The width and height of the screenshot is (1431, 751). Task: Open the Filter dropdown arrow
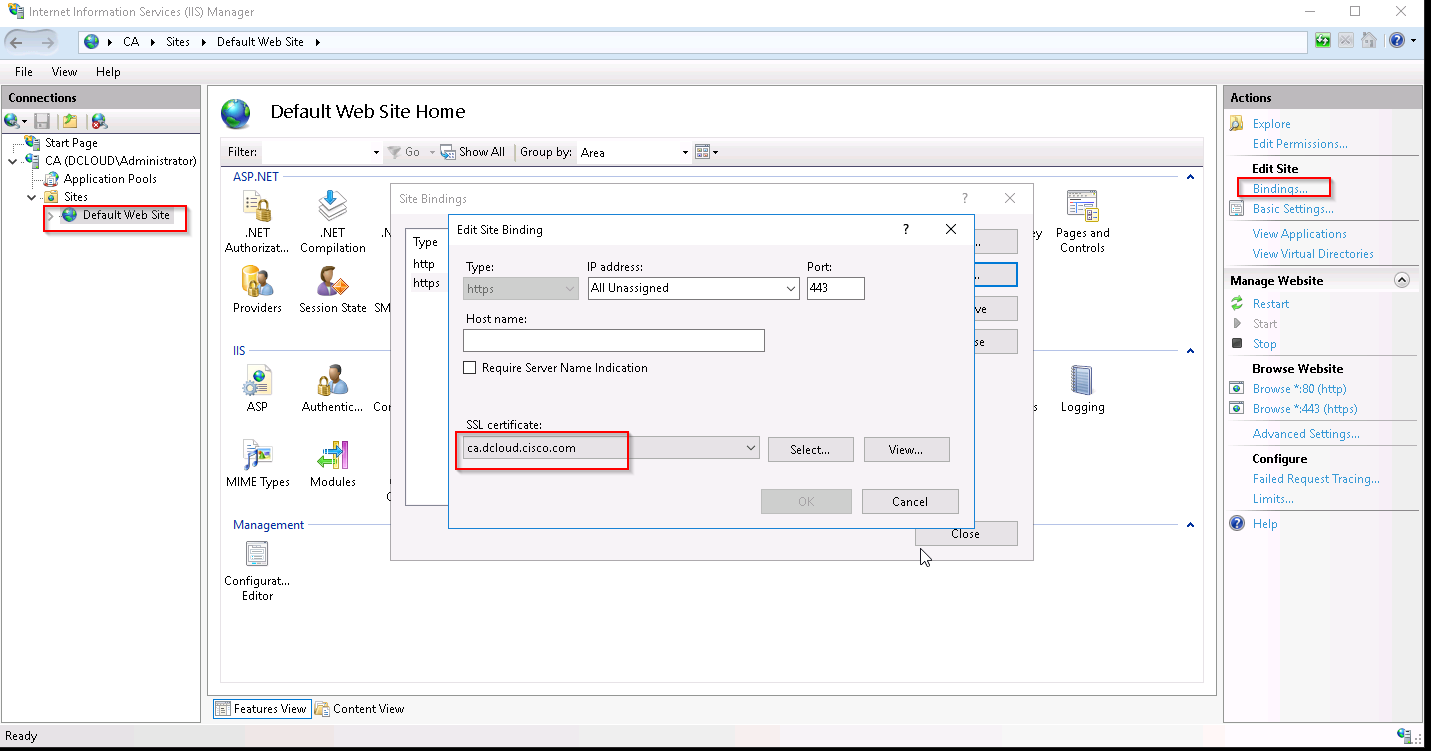(376, 153)
